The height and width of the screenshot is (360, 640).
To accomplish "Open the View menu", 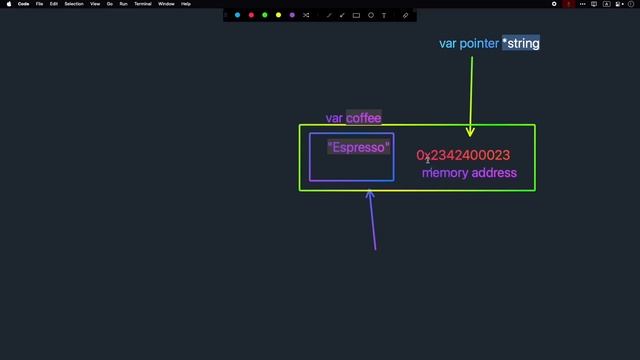I will tap(95, 4).
